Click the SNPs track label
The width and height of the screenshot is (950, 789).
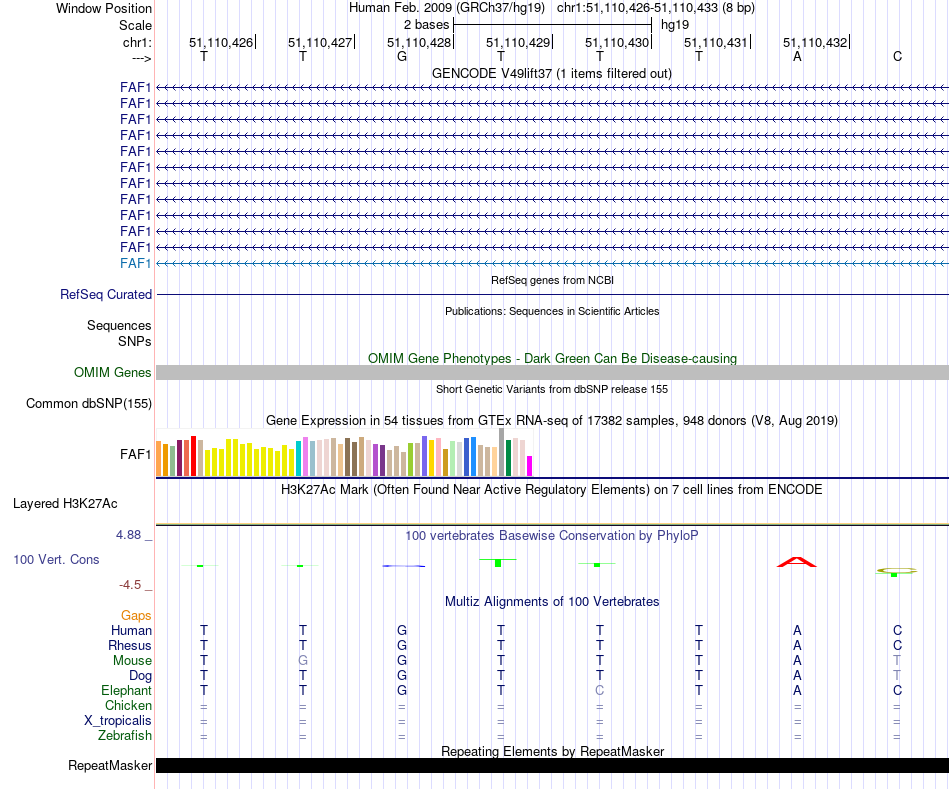[x=135, y=341]
